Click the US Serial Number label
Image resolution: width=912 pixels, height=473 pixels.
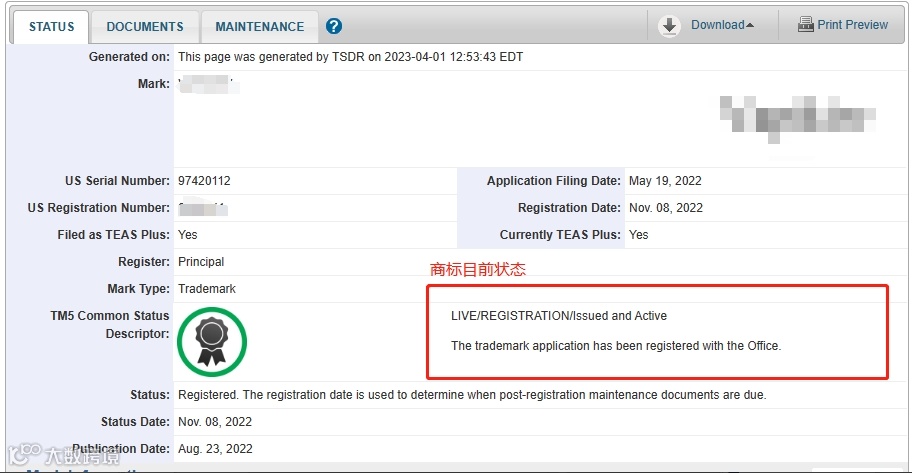click(x=117, y=181)
